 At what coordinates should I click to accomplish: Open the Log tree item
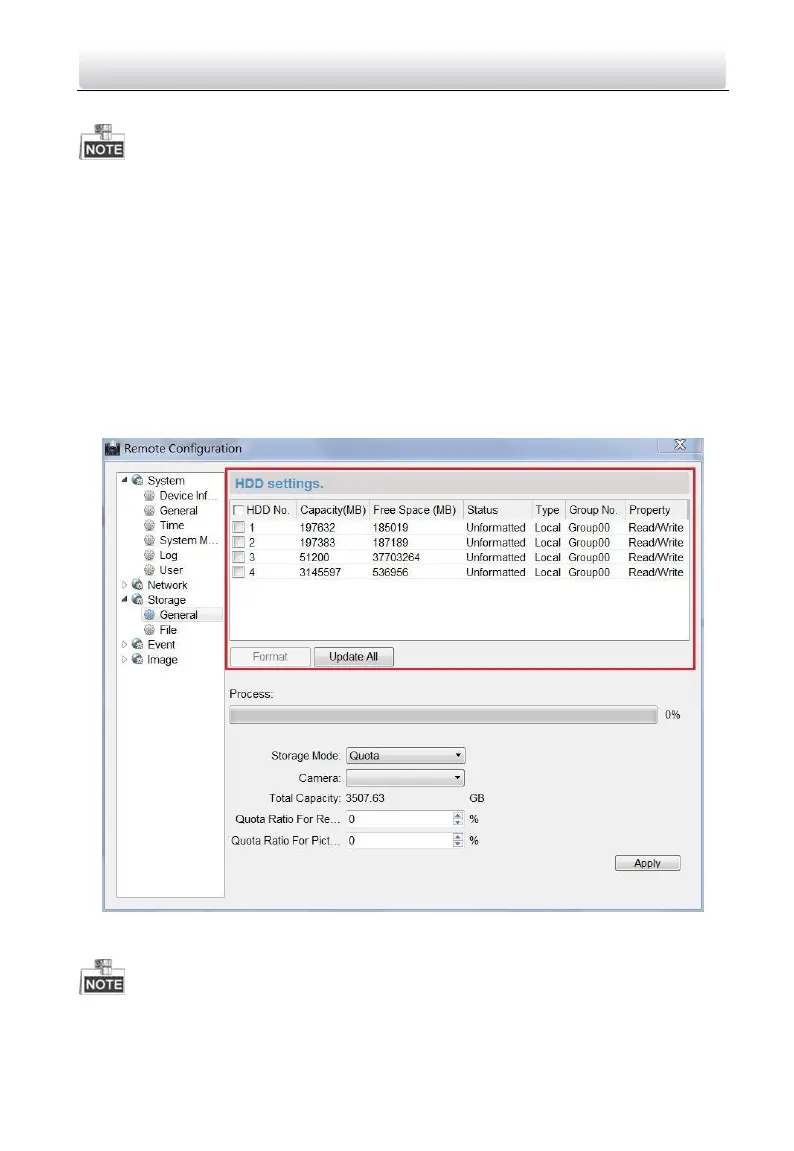coord(168,555)
